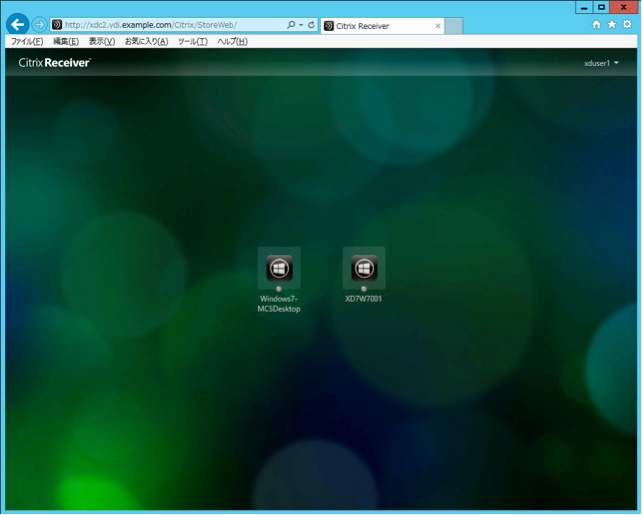Open the xduser1 account dropdown
The height and width of the screenshot is (515, 642).
tap(601, 63)
